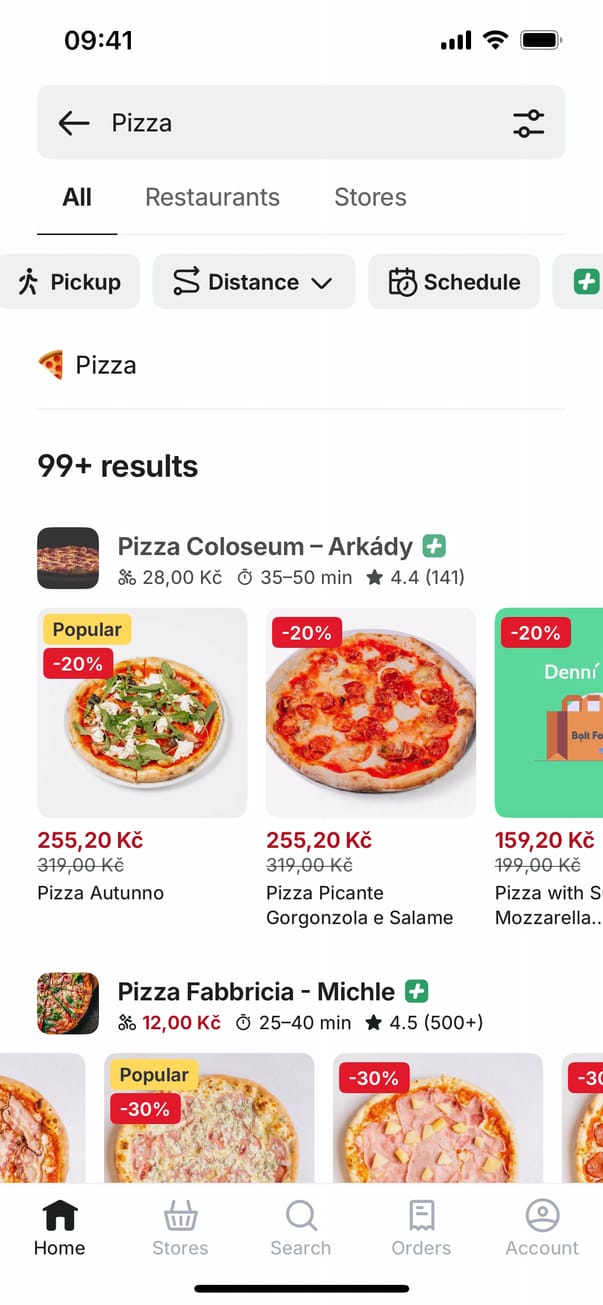Expand the Distance dropdown
This screenshot has height=1305, width=603.
click(x=253, y=282)
